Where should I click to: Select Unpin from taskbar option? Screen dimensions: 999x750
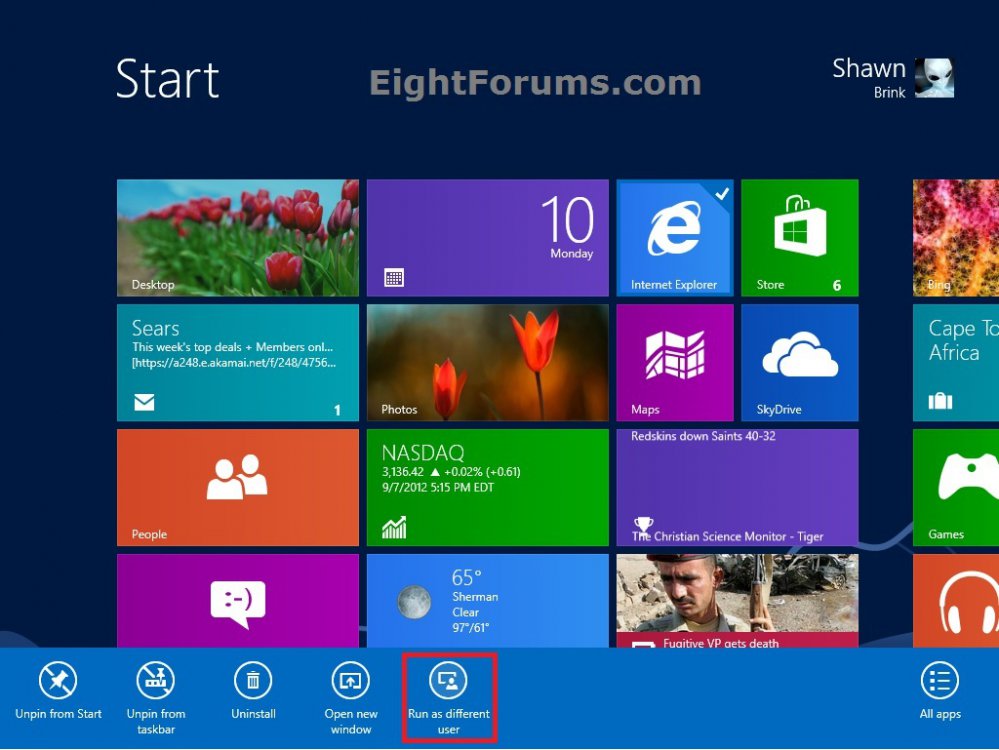(156, 681)
